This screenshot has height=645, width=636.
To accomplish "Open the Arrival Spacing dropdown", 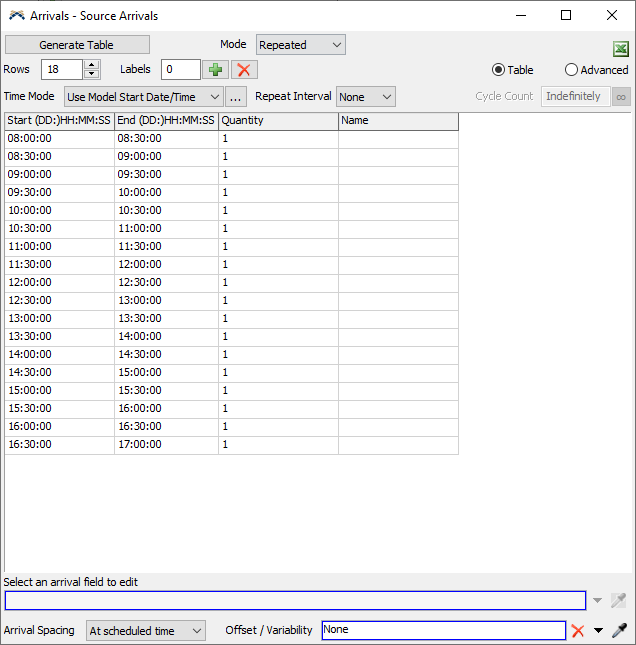I will click(x=145, y=631).
